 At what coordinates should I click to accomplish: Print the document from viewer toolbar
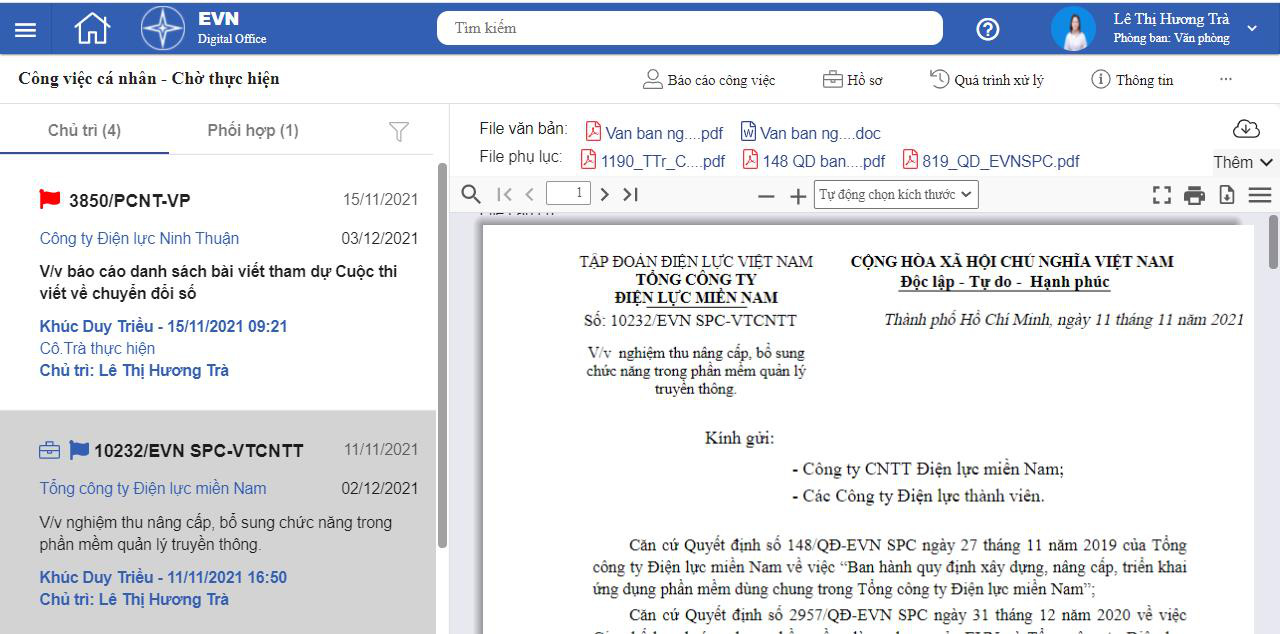click(x=1194, y=195)
